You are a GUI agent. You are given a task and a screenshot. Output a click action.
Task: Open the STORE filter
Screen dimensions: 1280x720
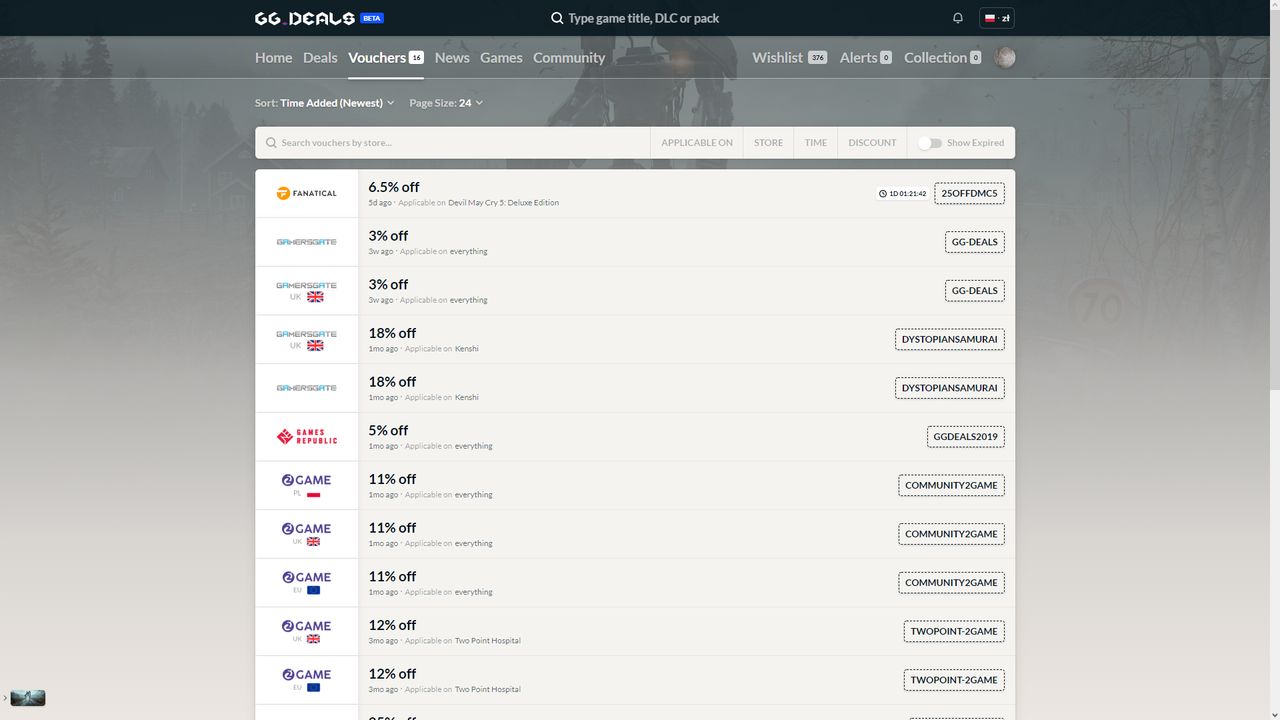click(x=768, y=143)
